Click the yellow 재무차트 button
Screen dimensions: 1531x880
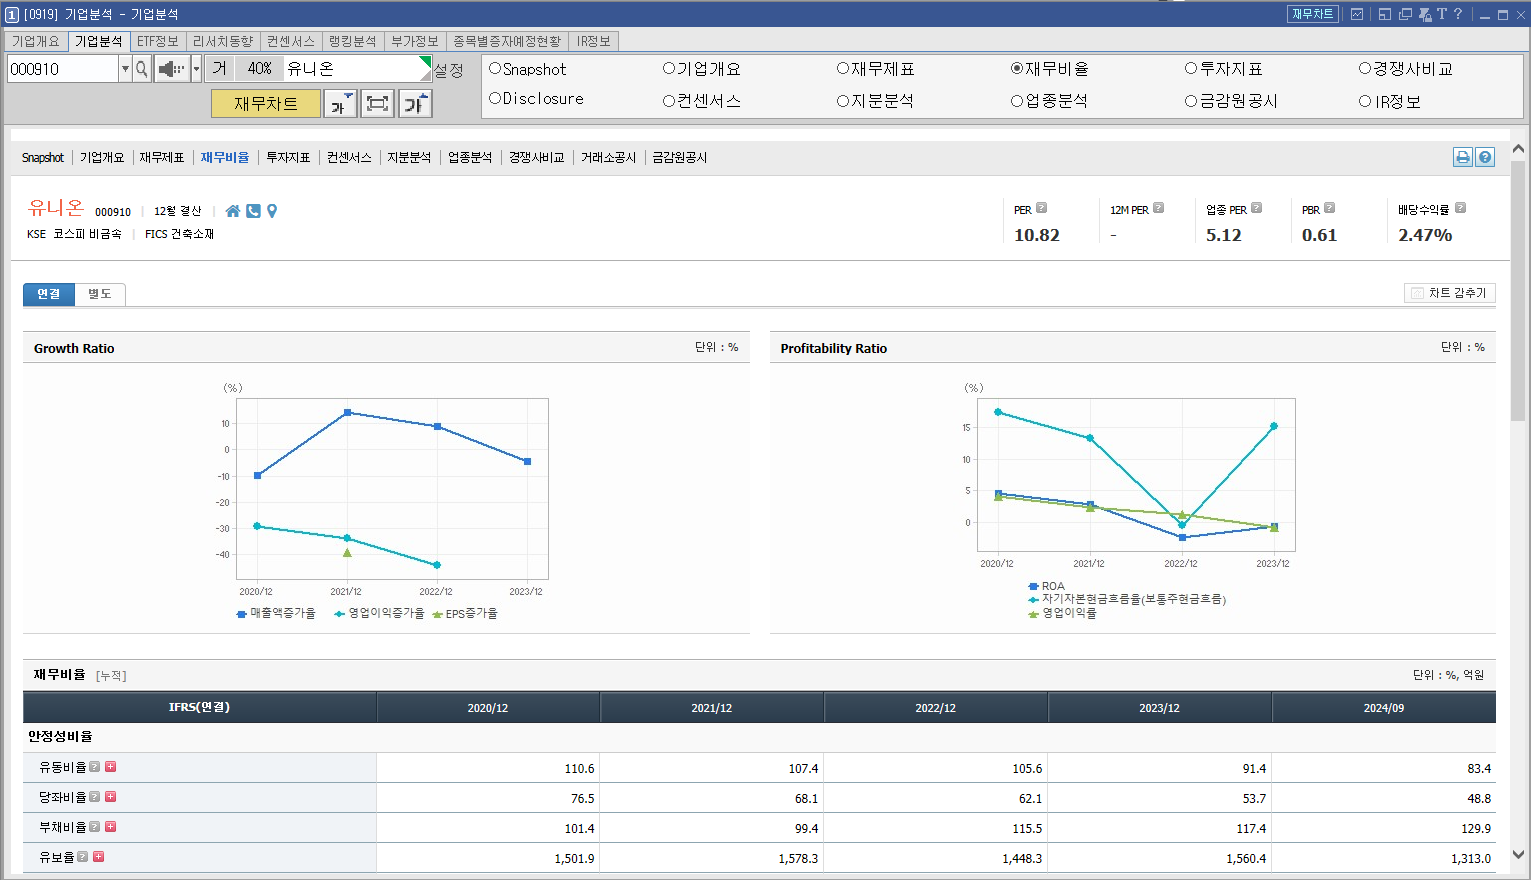click(266, 103)
